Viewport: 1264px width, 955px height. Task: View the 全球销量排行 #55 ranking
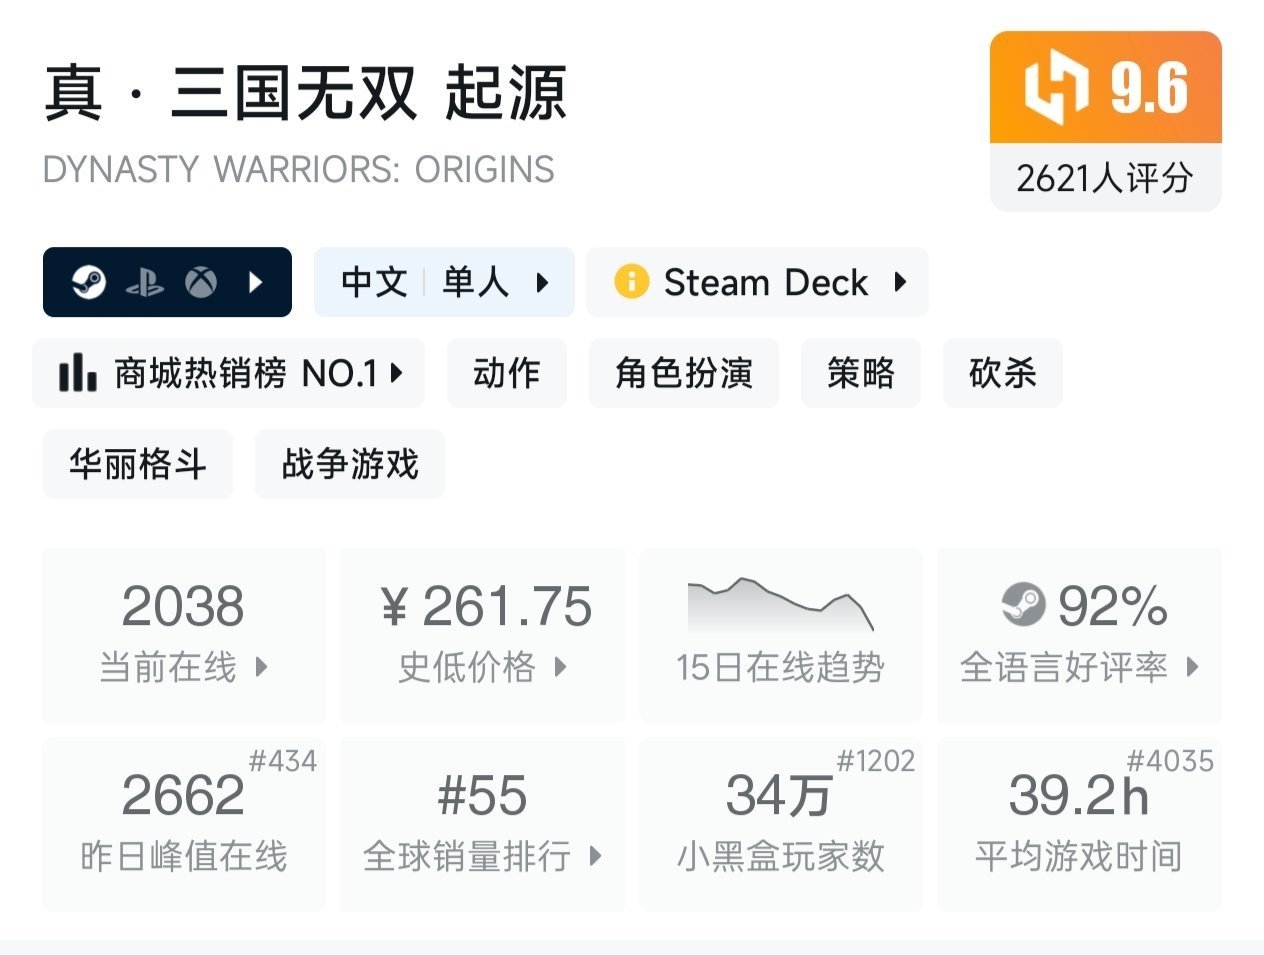tap(483, 825)
